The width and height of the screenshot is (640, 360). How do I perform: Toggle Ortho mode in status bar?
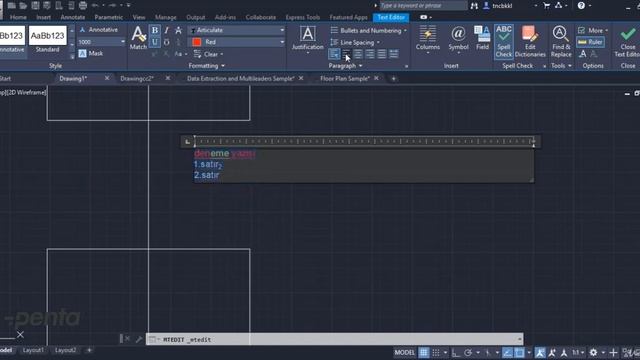456,353
